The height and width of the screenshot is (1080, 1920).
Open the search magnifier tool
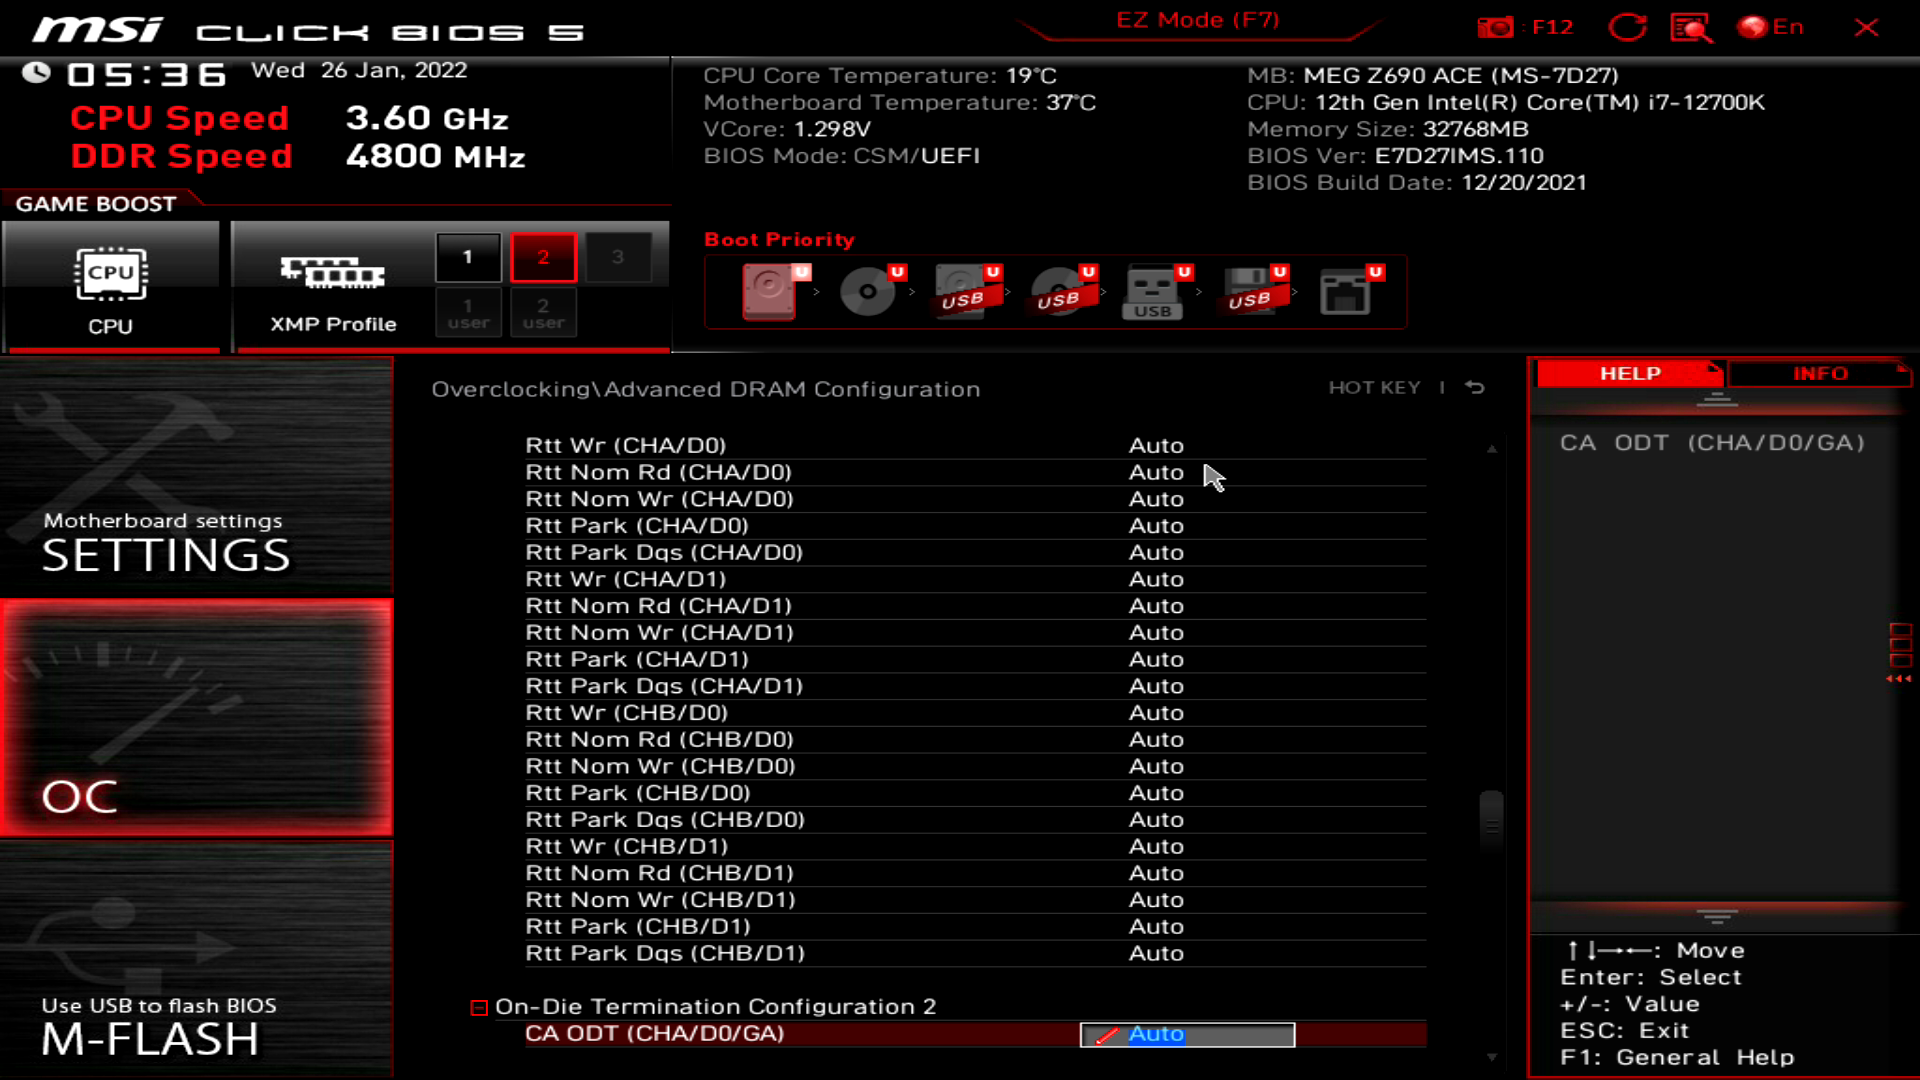(1690, 27)
